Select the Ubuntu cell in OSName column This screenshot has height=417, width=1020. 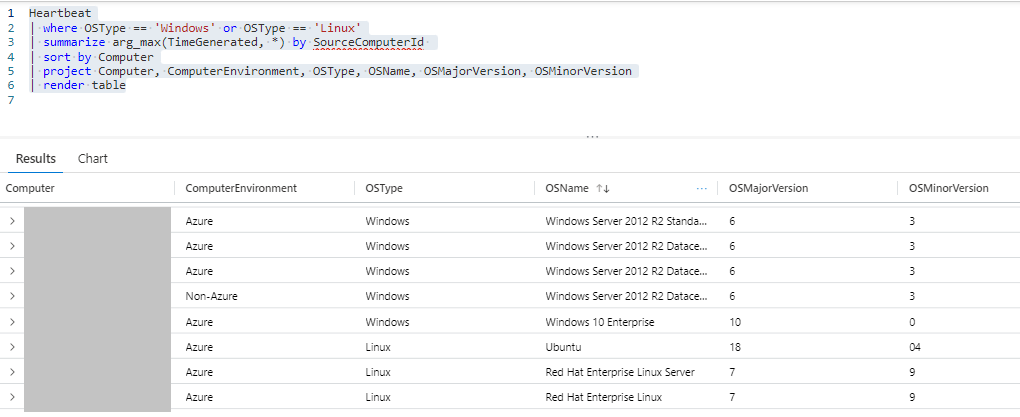click(x=565, y=347)
